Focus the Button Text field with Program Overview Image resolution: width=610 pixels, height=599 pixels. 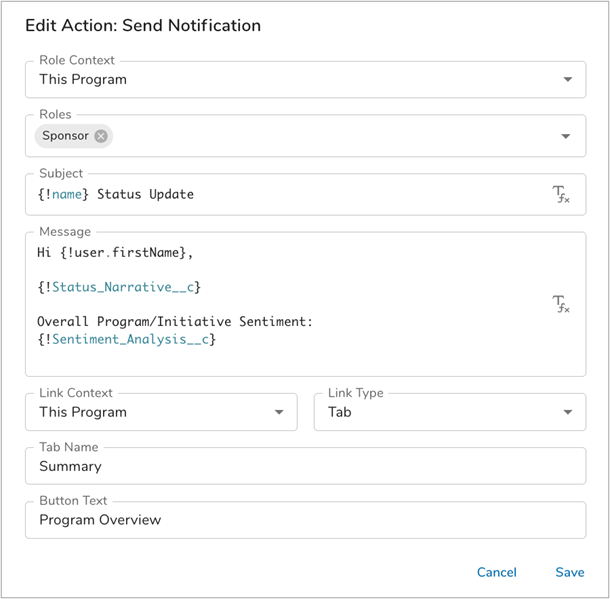(305, 520)
